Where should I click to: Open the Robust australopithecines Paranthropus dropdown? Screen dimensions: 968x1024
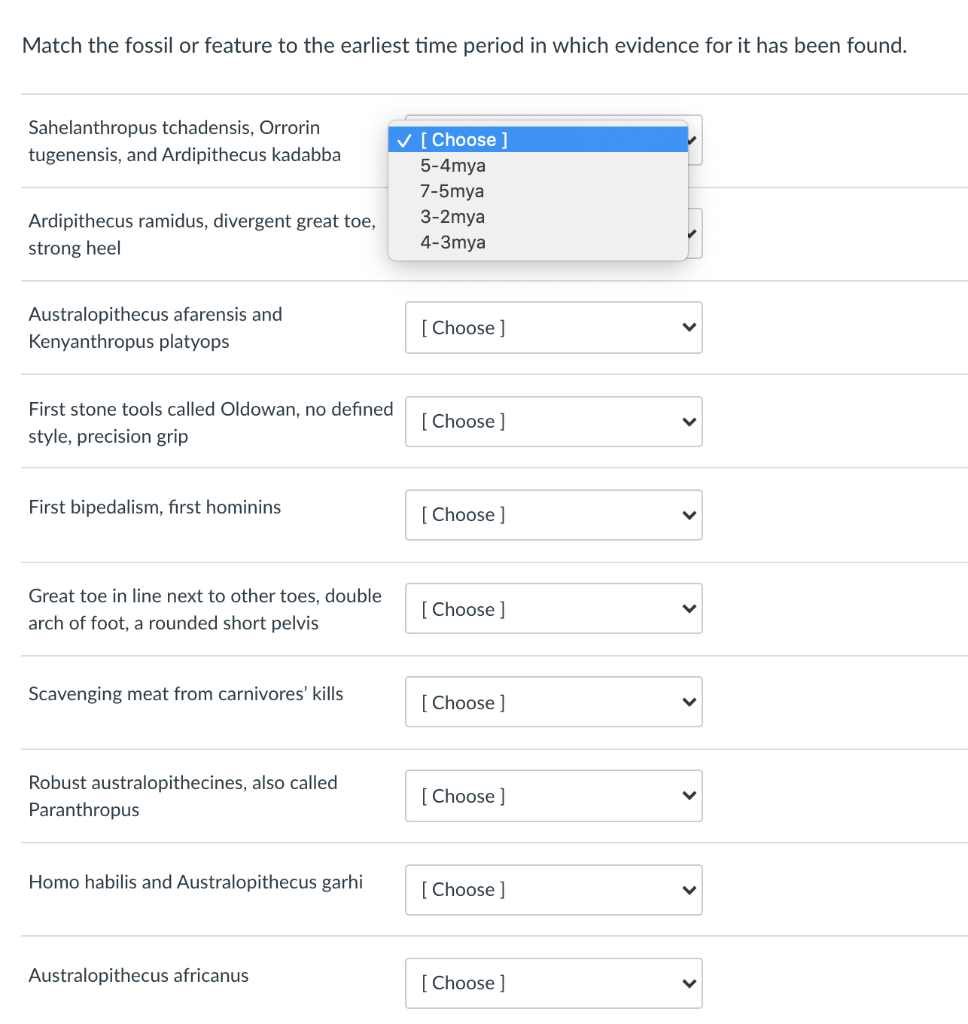[x=553, y=796]
